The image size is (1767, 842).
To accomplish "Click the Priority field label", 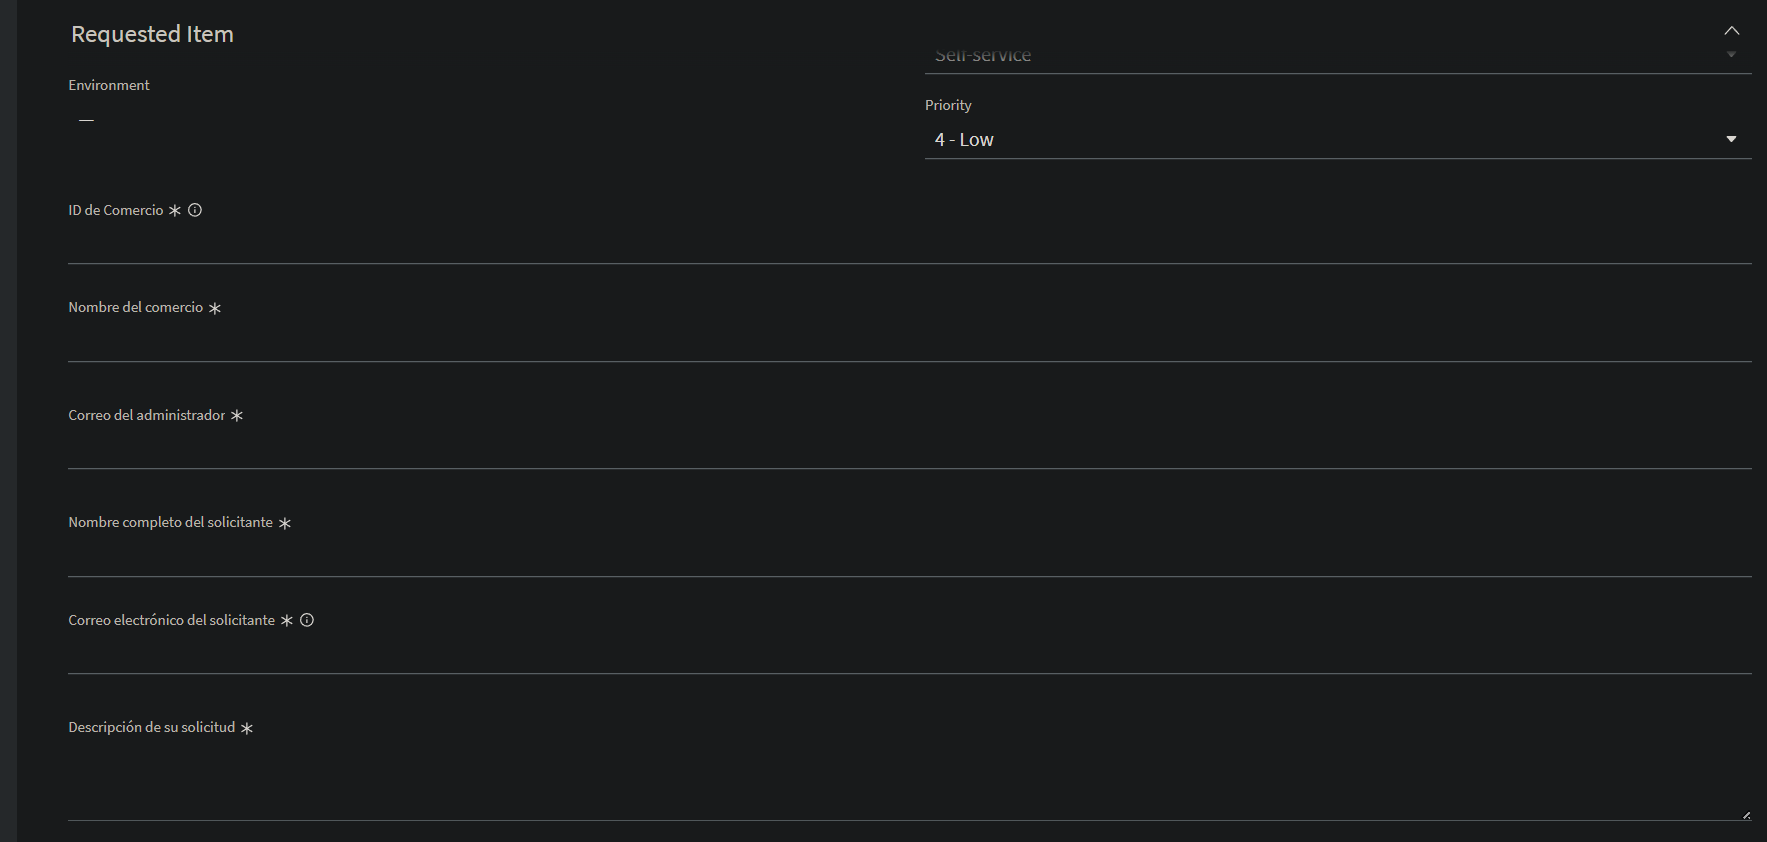I will tap(948, 104).
